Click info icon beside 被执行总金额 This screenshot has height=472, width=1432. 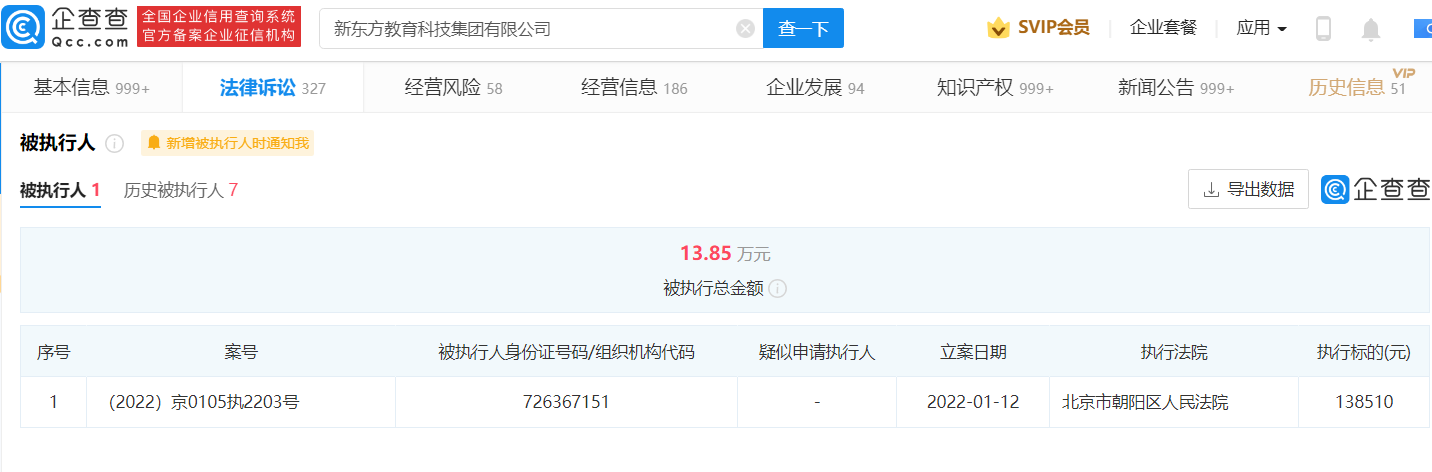pyautogui.click(x=777, y=289)
